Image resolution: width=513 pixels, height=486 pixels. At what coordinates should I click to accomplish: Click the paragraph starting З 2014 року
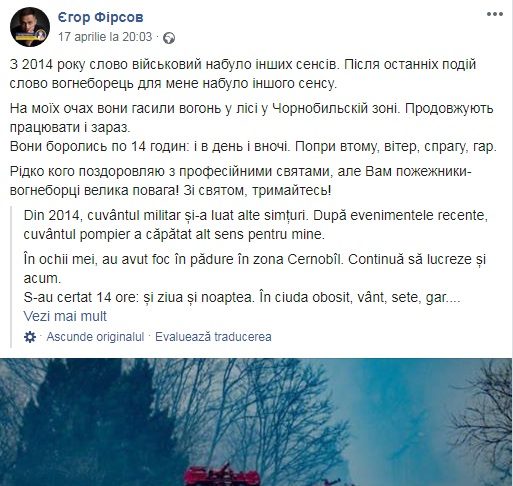(243, 74)
